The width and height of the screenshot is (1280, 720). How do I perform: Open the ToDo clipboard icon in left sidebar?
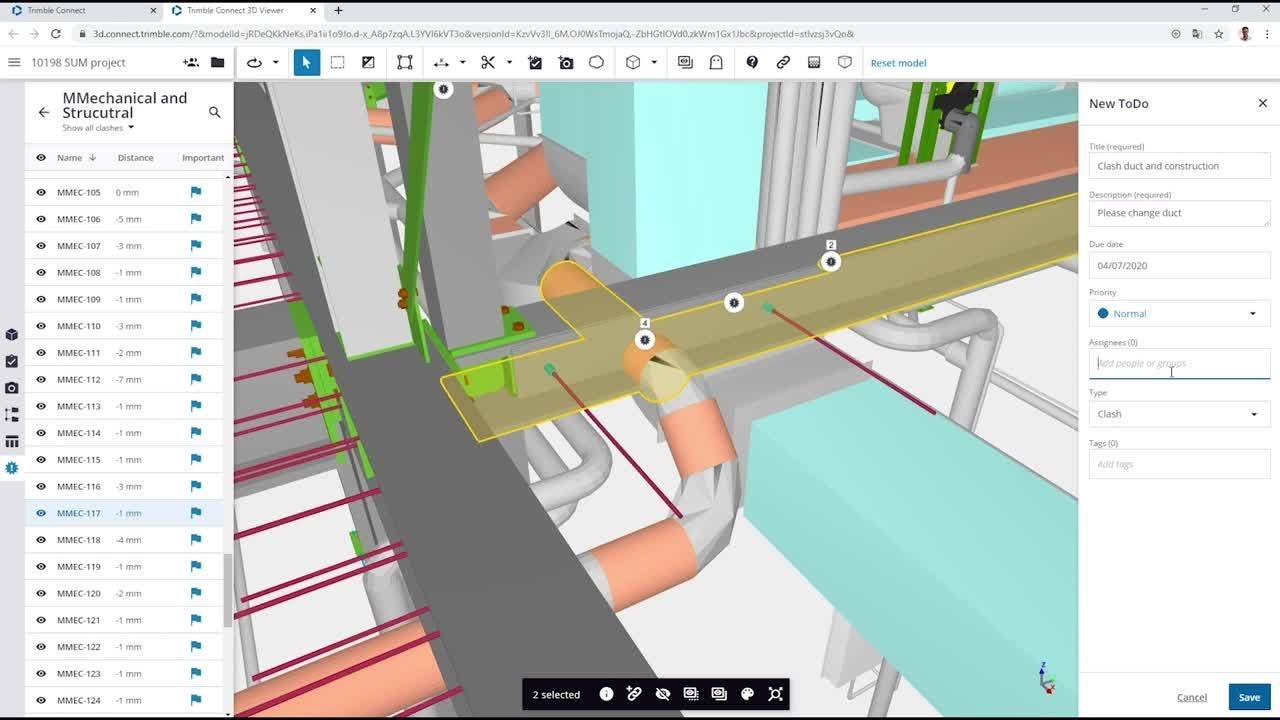point(12,360)
